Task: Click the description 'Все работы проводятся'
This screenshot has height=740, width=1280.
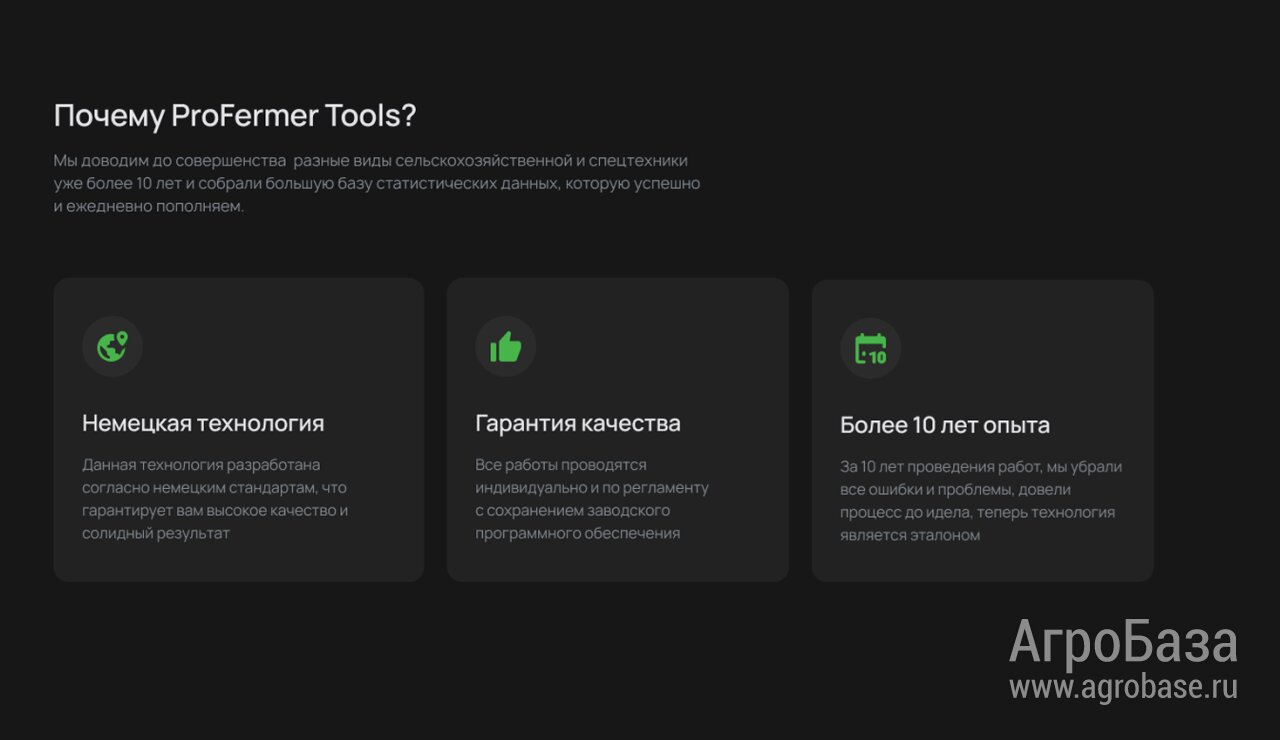Action: tap(592, 499)
